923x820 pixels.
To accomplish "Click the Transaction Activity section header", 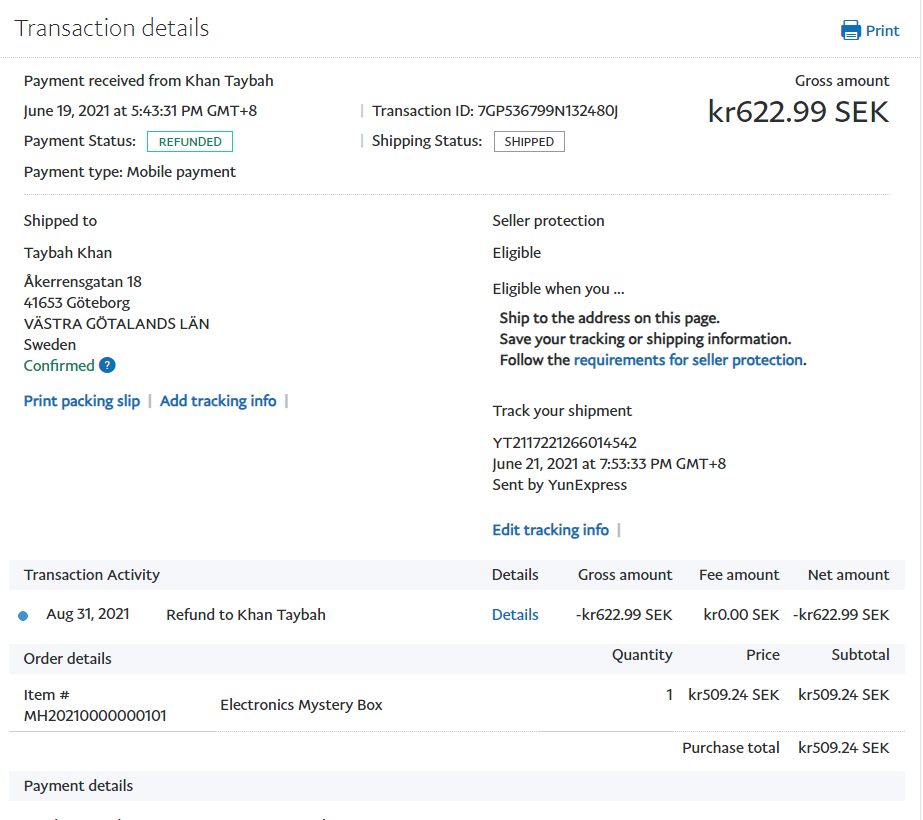I will pyautogui.click(x=92, y=575).
